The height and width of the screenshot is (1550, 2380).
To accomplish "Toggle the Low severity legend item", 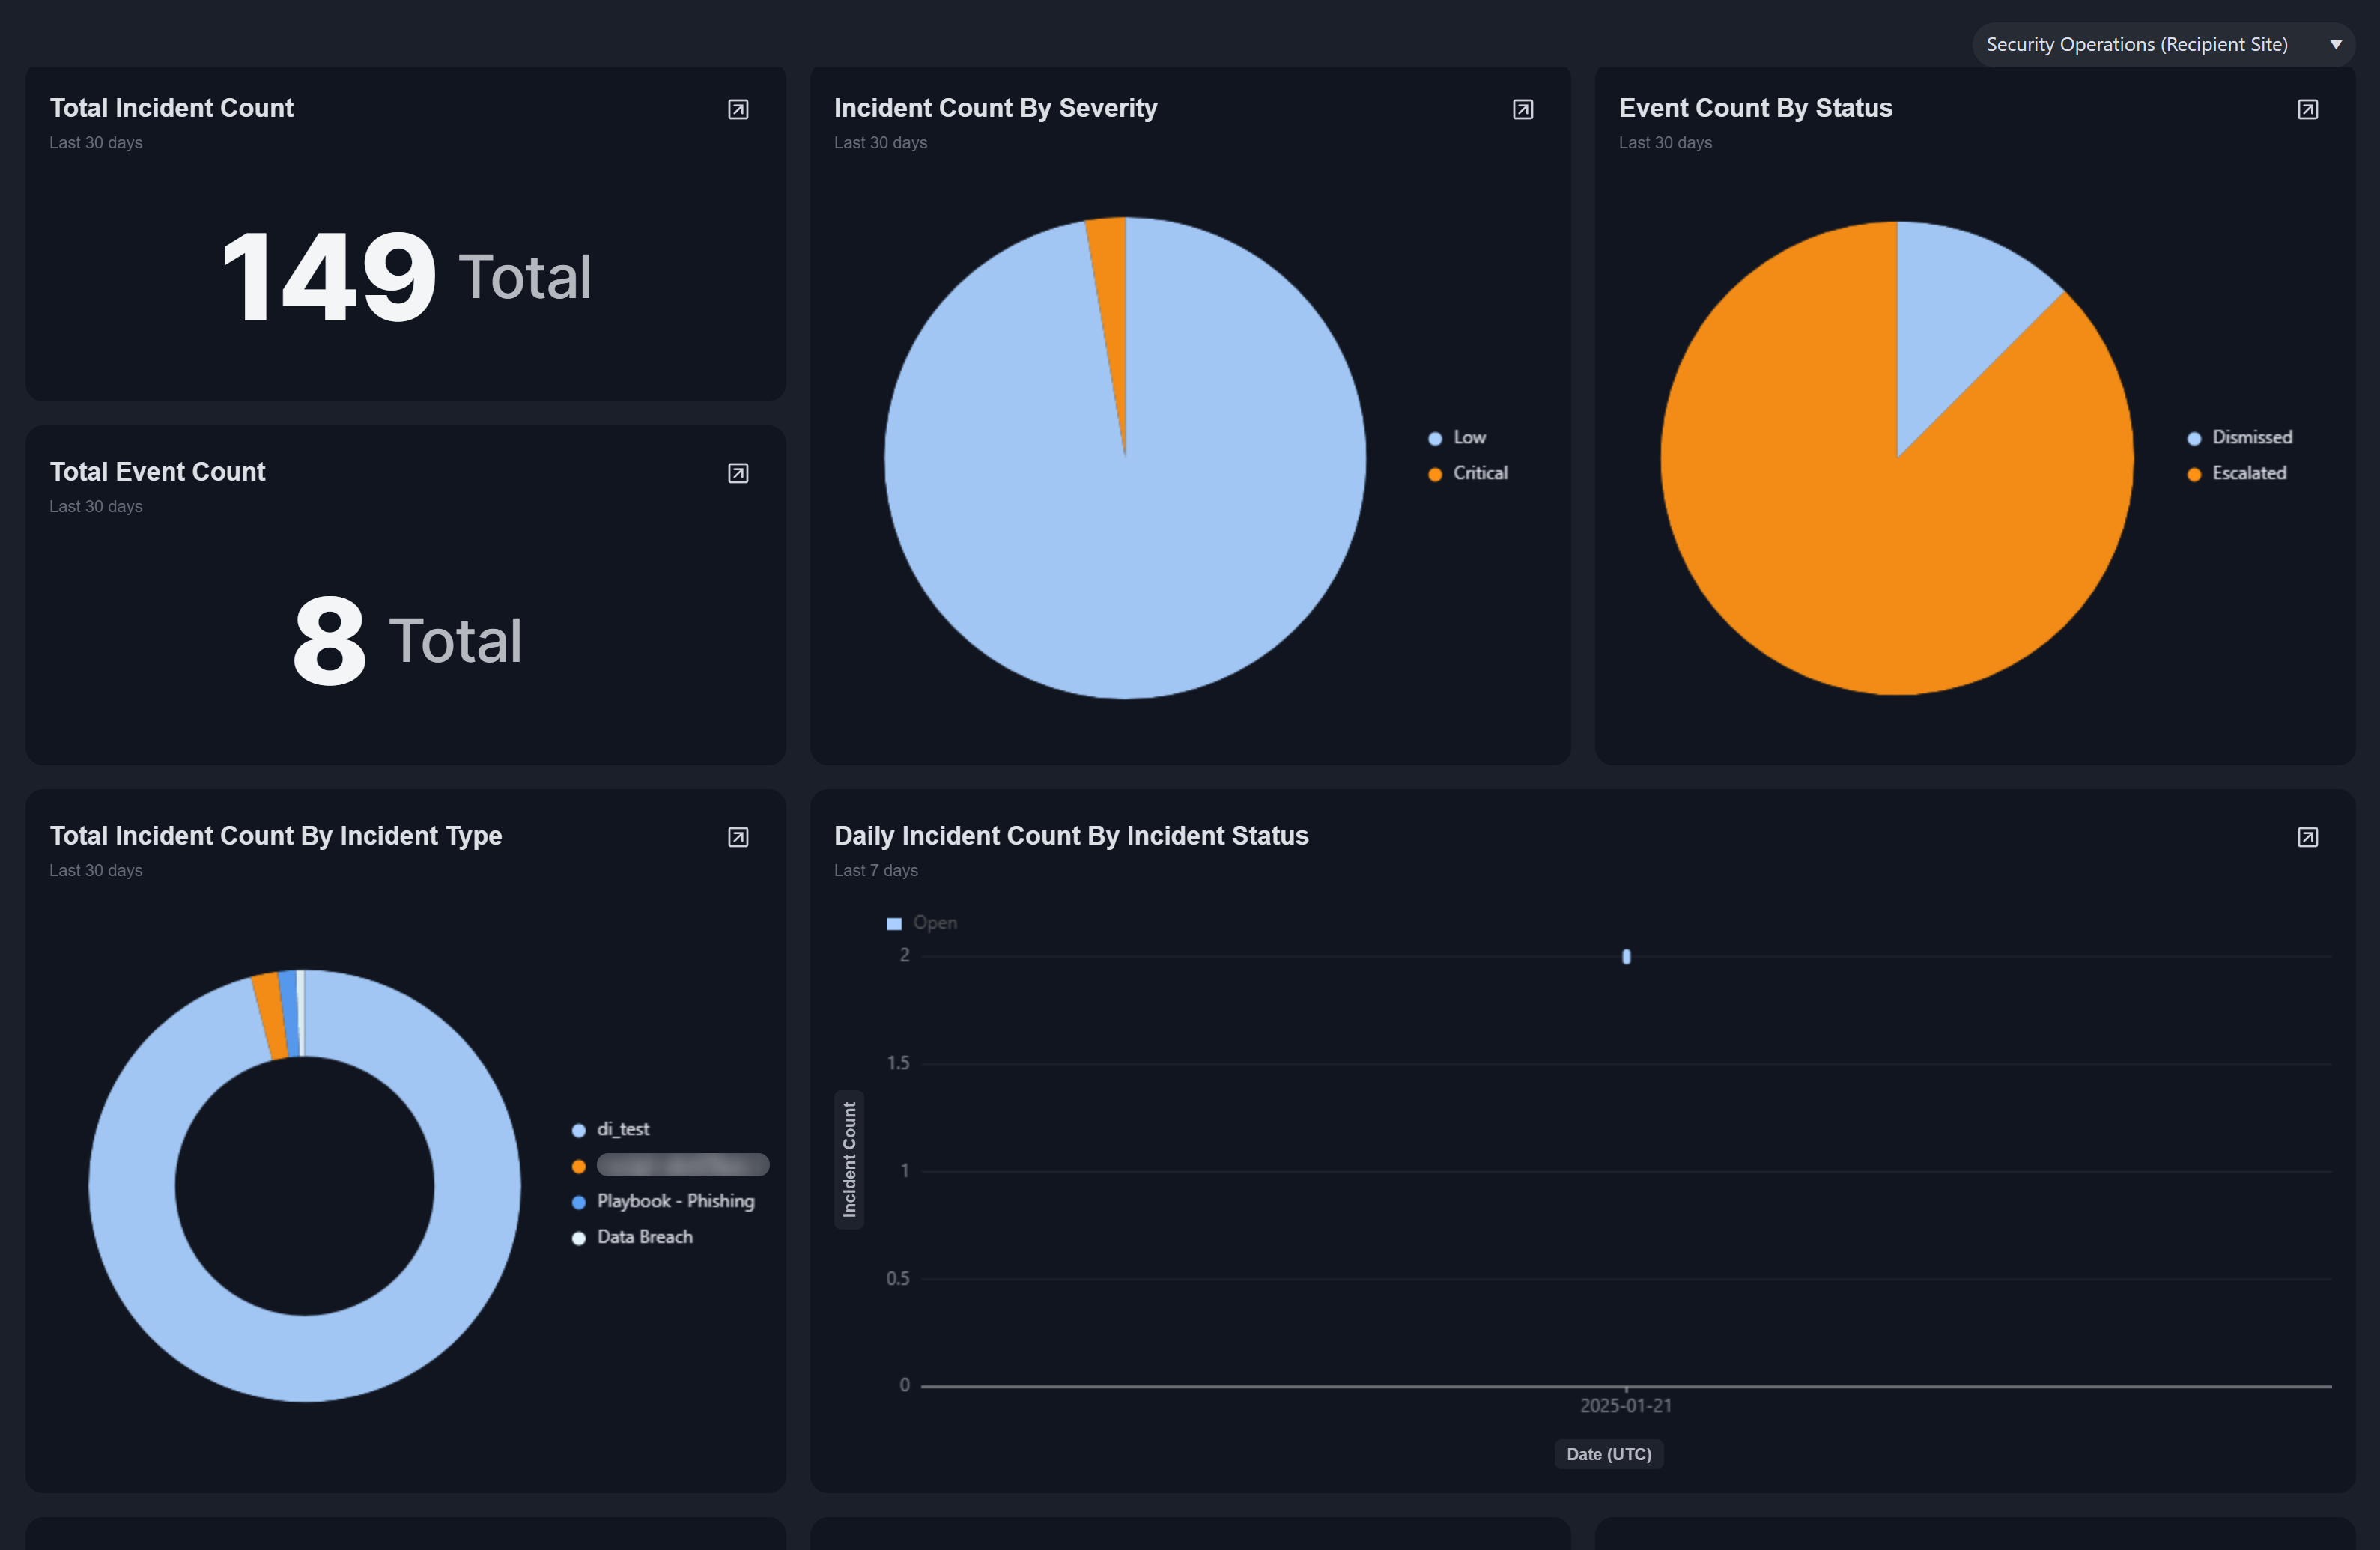I will pos(1467,438).
